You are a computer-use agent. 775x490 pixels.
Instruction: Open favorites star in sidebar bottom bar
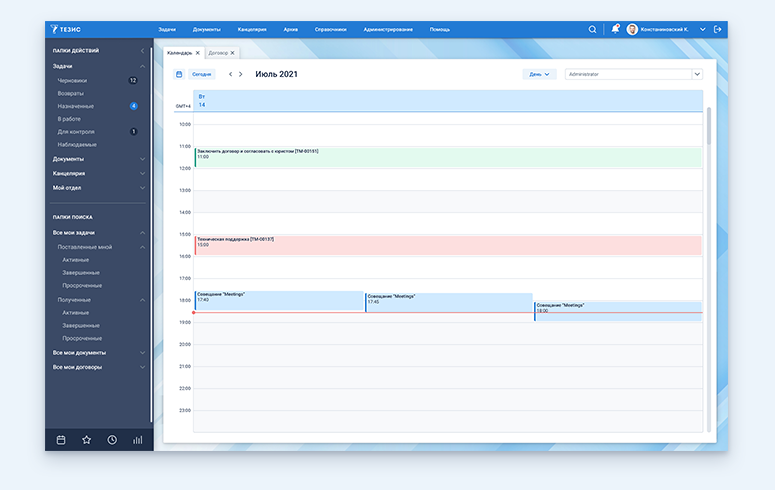(x=86, y=439)
